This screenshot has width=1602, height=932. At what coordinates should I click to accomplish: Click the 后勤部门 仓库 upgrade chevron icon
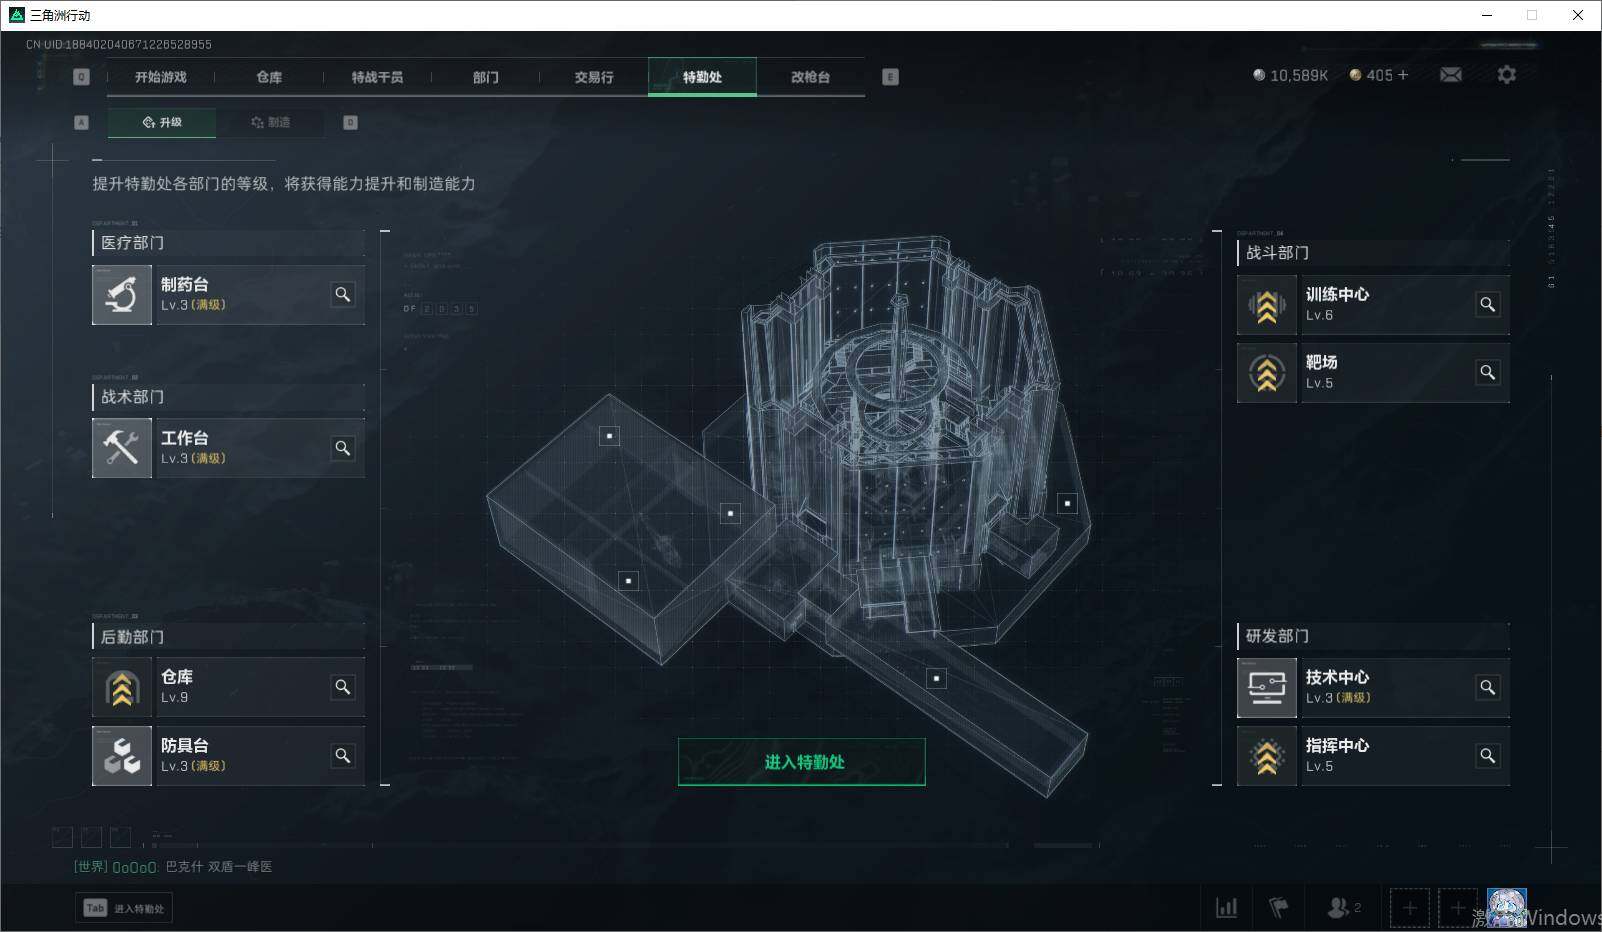point(122,687)
